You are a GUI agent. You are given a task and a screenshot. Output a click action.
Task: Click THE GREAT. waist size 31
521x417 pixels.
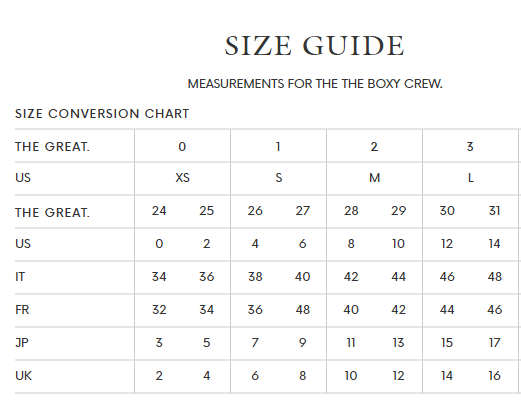(x=494, y=211)
